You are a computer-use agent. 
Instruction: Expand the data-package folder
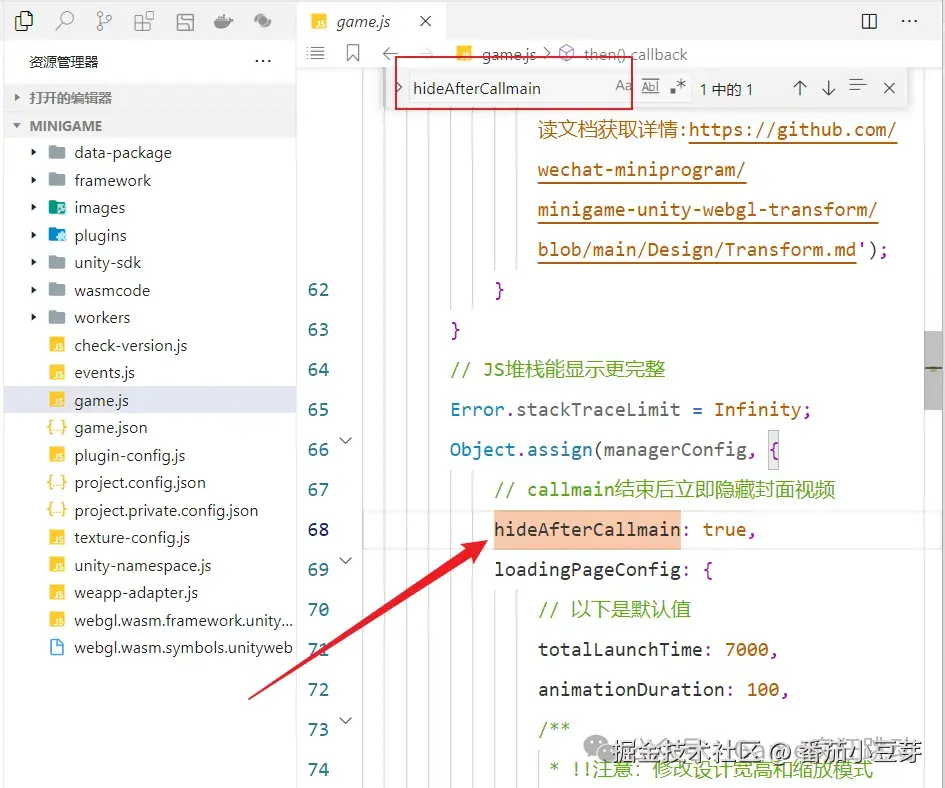point(122,153)
